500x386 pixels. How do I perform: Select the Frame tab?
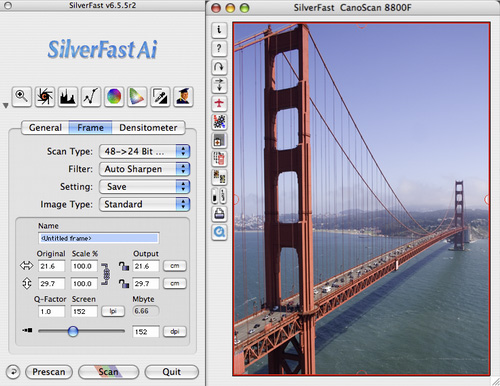(x=90, y=128)
